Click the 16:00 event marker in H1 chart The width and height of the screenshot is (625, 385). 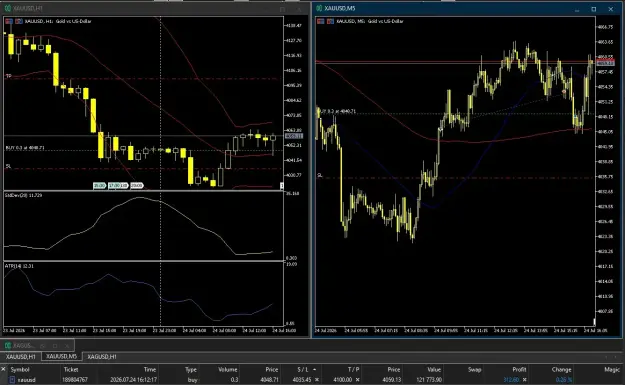[x=99, y=185]
